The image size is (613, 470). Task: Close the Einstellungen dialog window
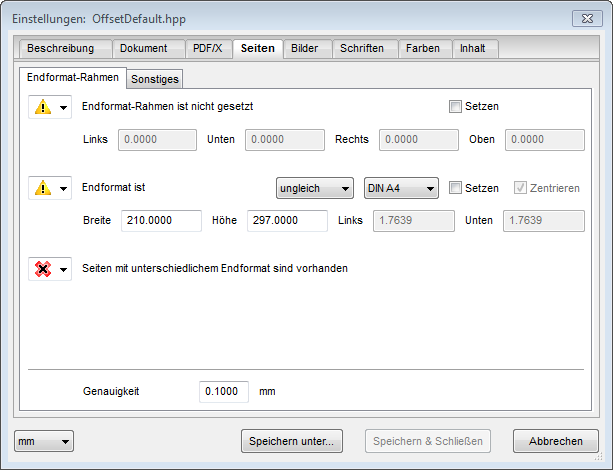pyautogui.click(x=585, y=19)
